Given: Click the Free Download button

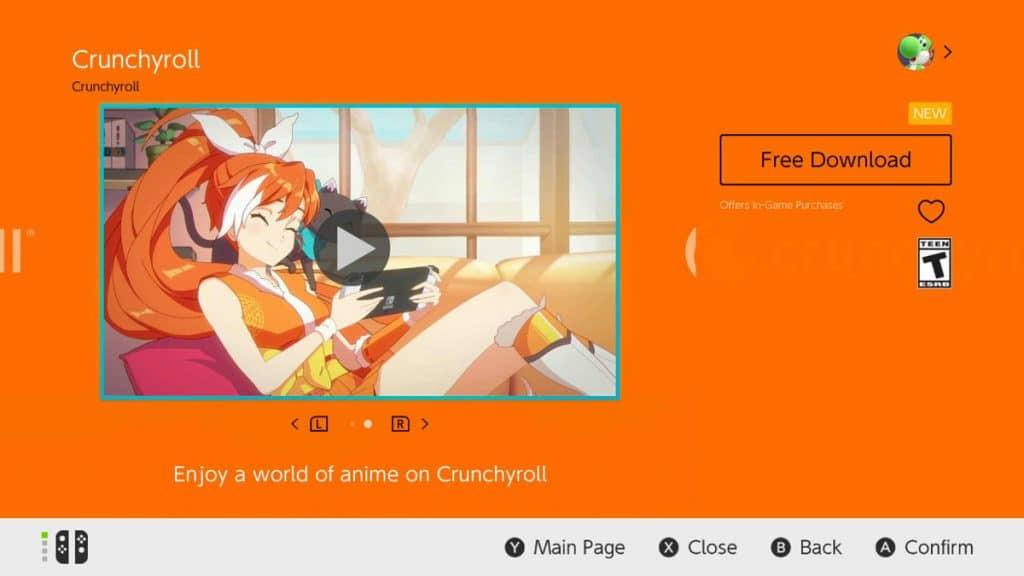Looking at the screenshot, I should tap(835, 159).
